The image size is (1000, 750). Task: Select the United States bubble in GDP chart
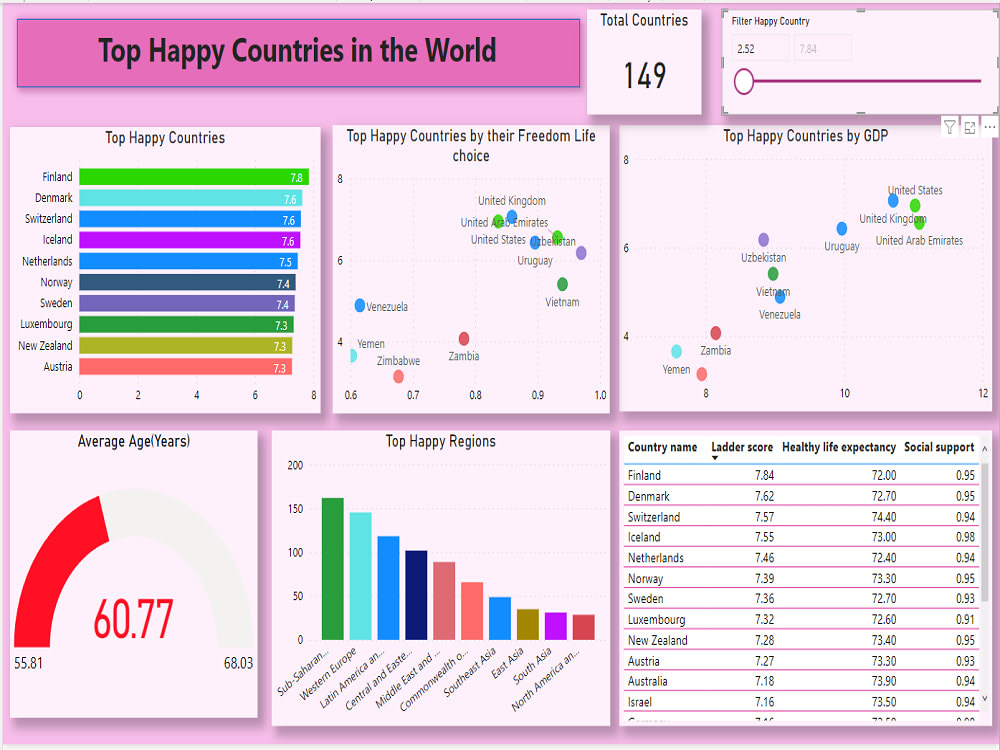click(893, 200)
